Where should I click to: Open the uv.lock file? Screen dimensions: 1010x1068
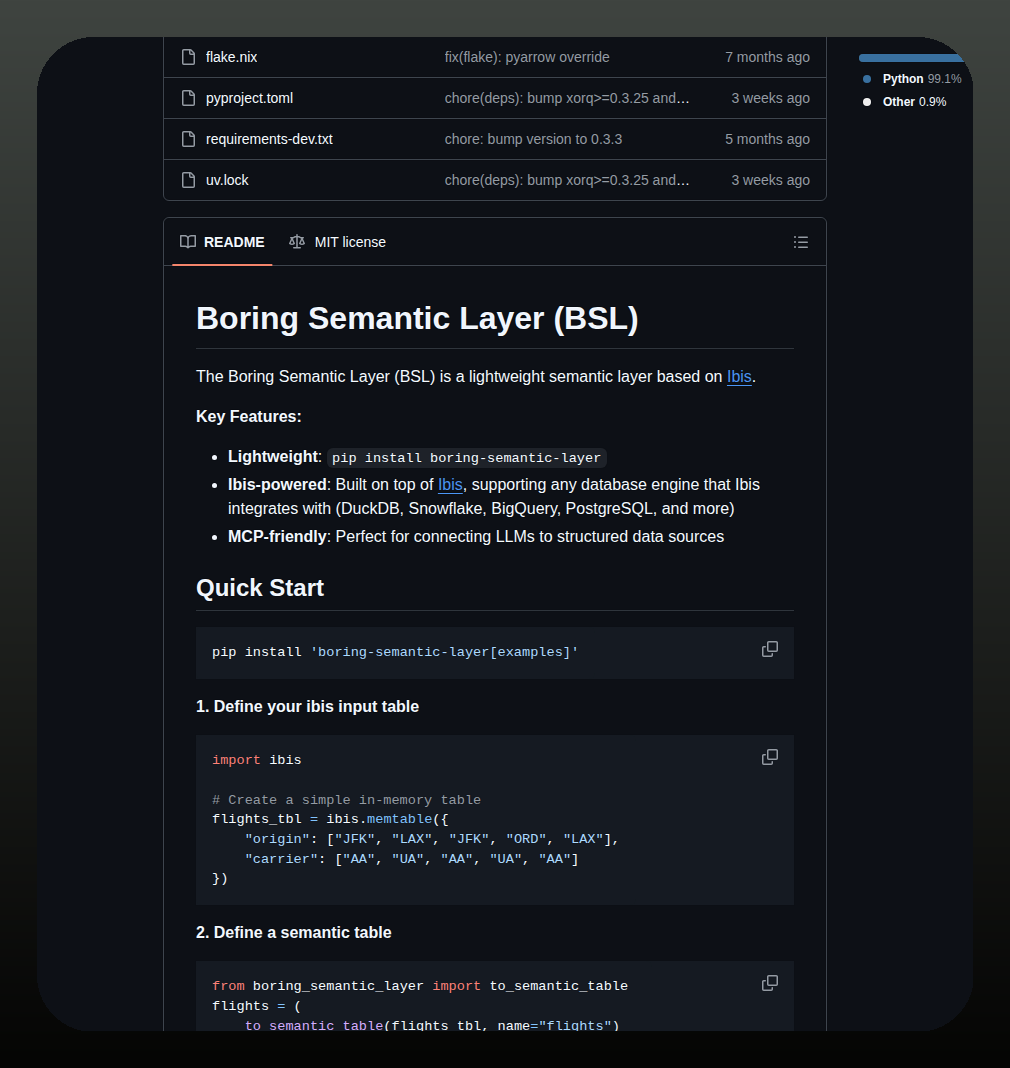tap(227, 180)
